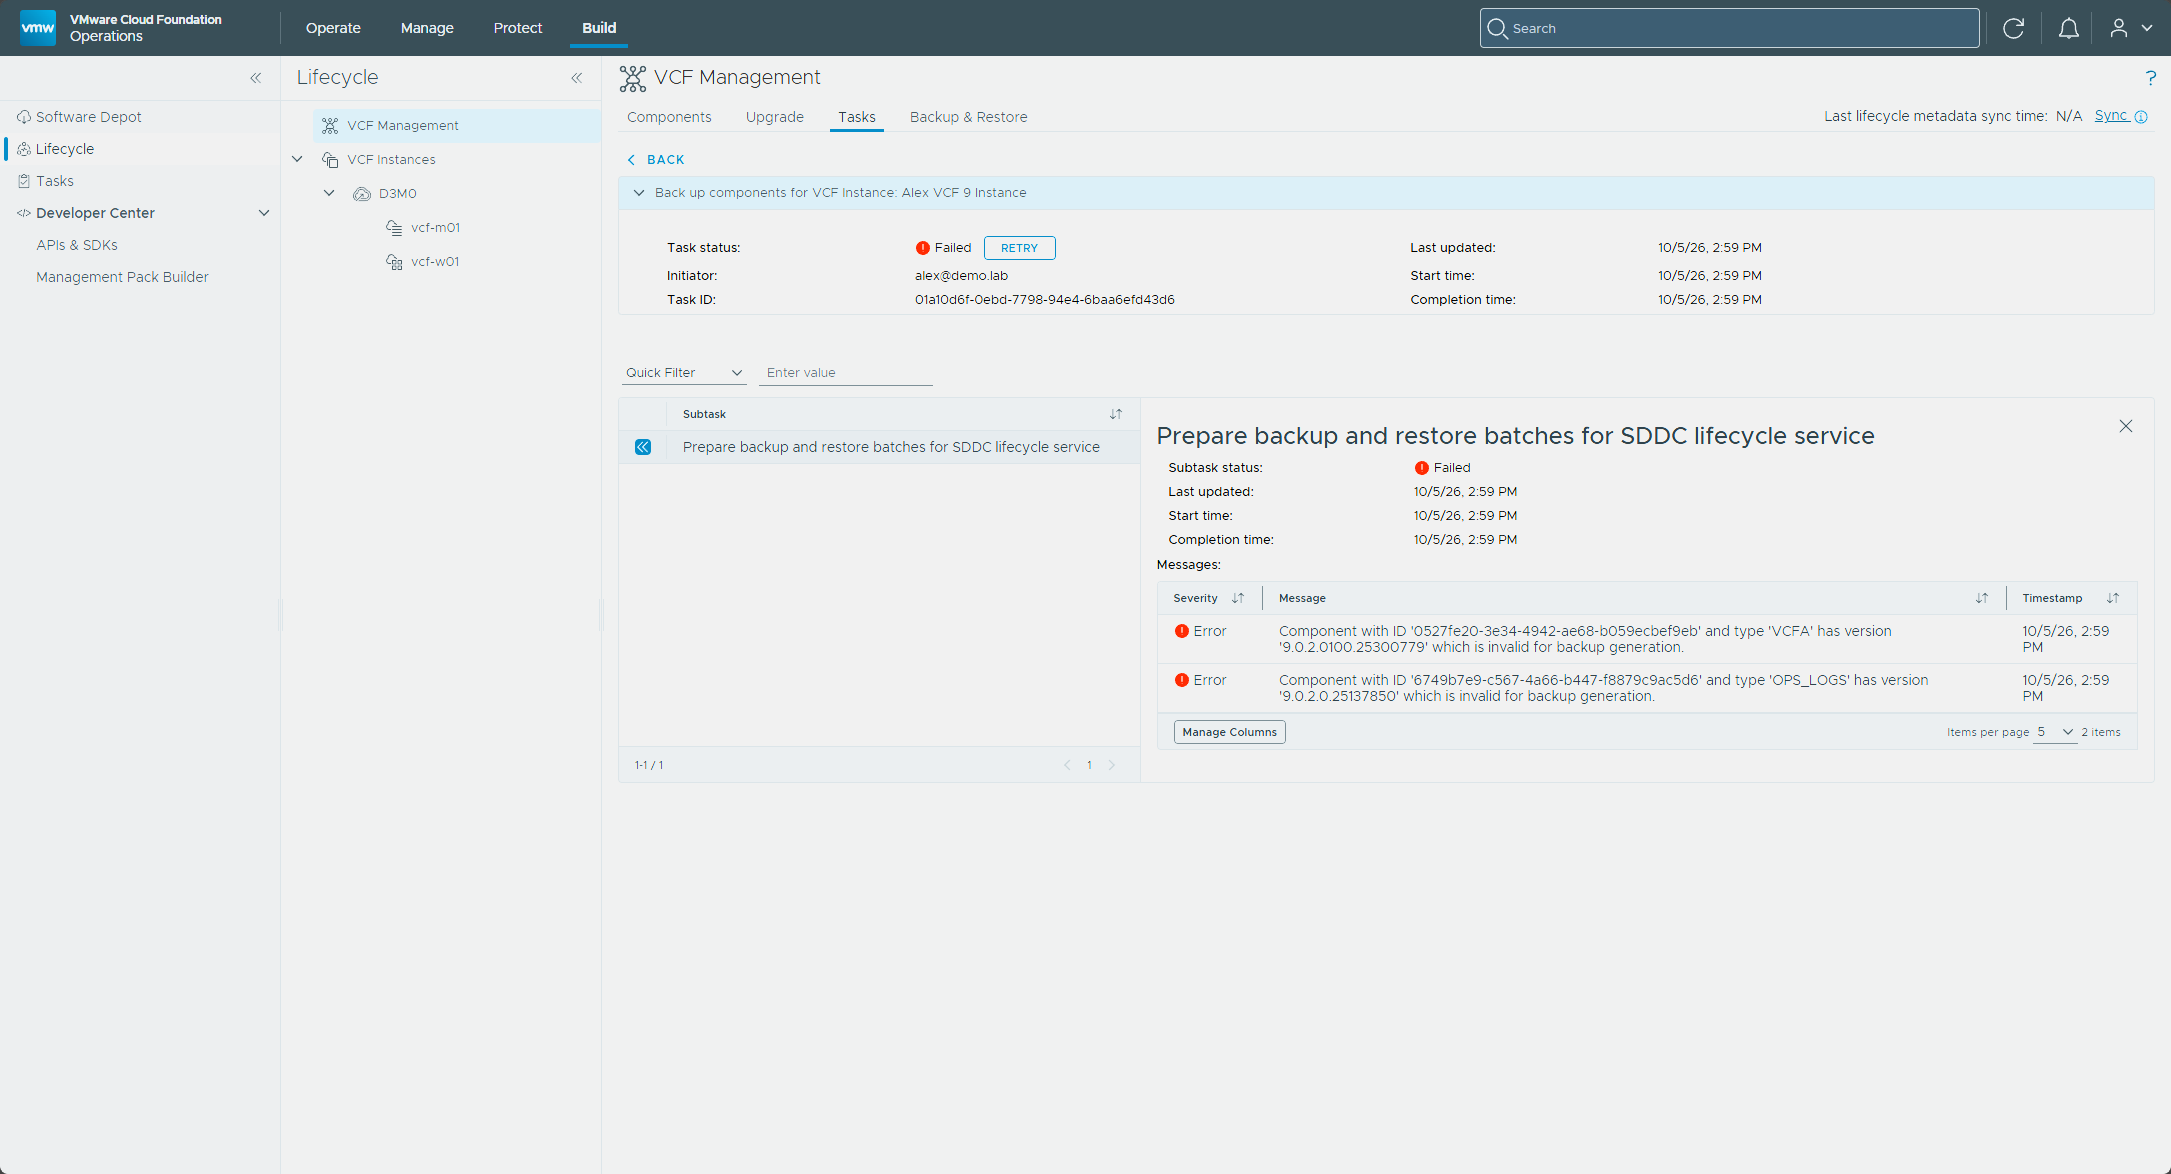Switch to the Upgrade tab
This screenshot has width=2171, height=1174.
click(x=775, y=117)
